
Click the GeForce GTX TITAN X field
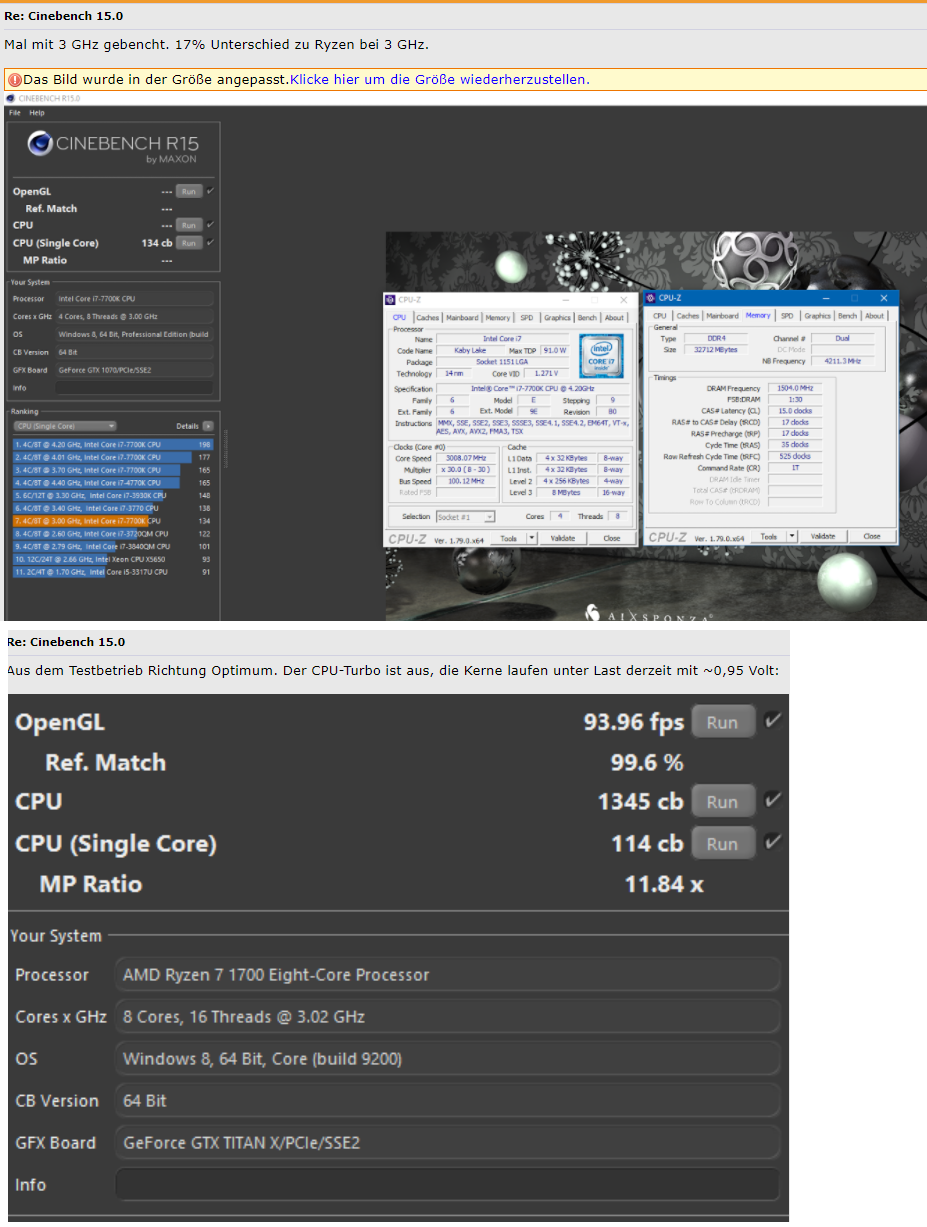(448, 1142)
